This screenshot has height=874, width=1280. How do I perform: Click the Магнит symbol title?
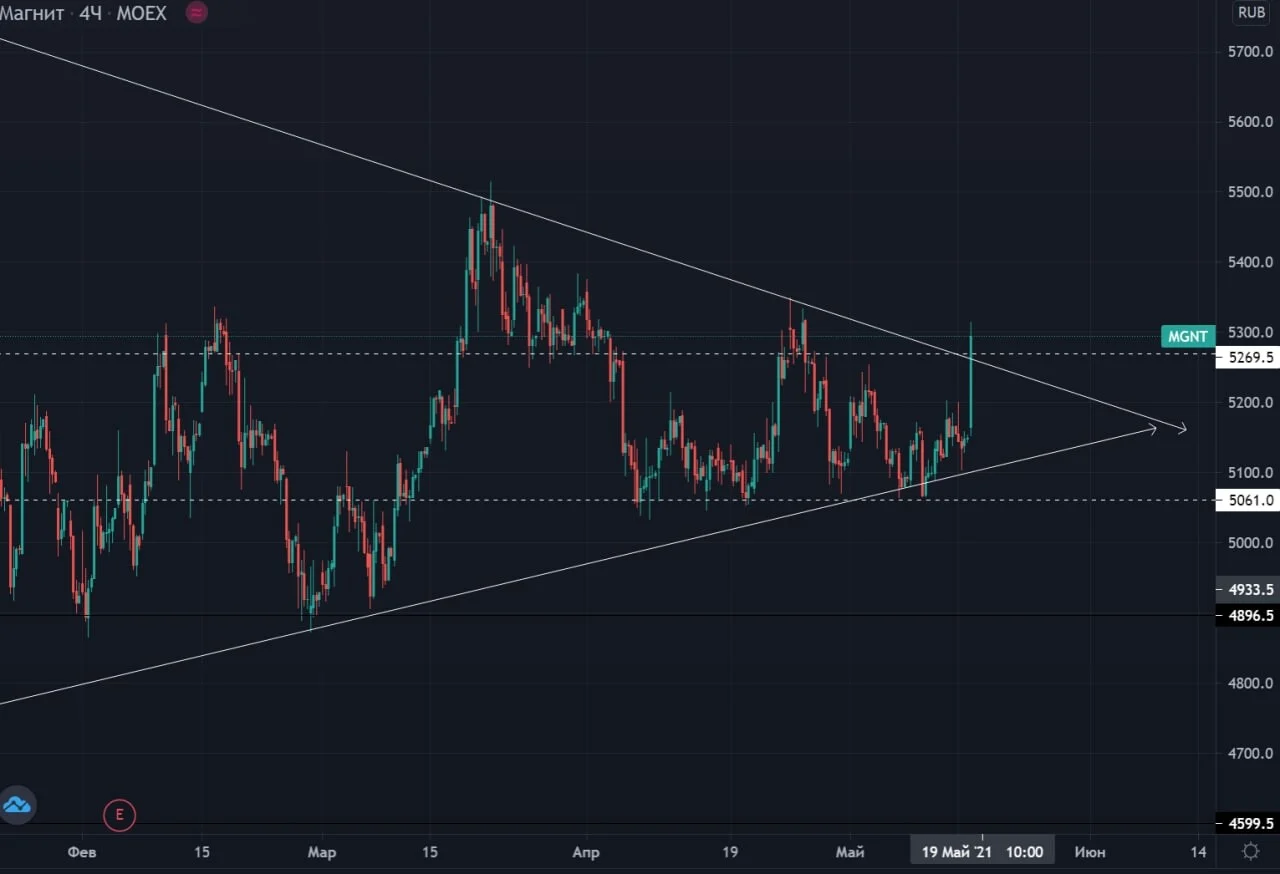(33, 13)
